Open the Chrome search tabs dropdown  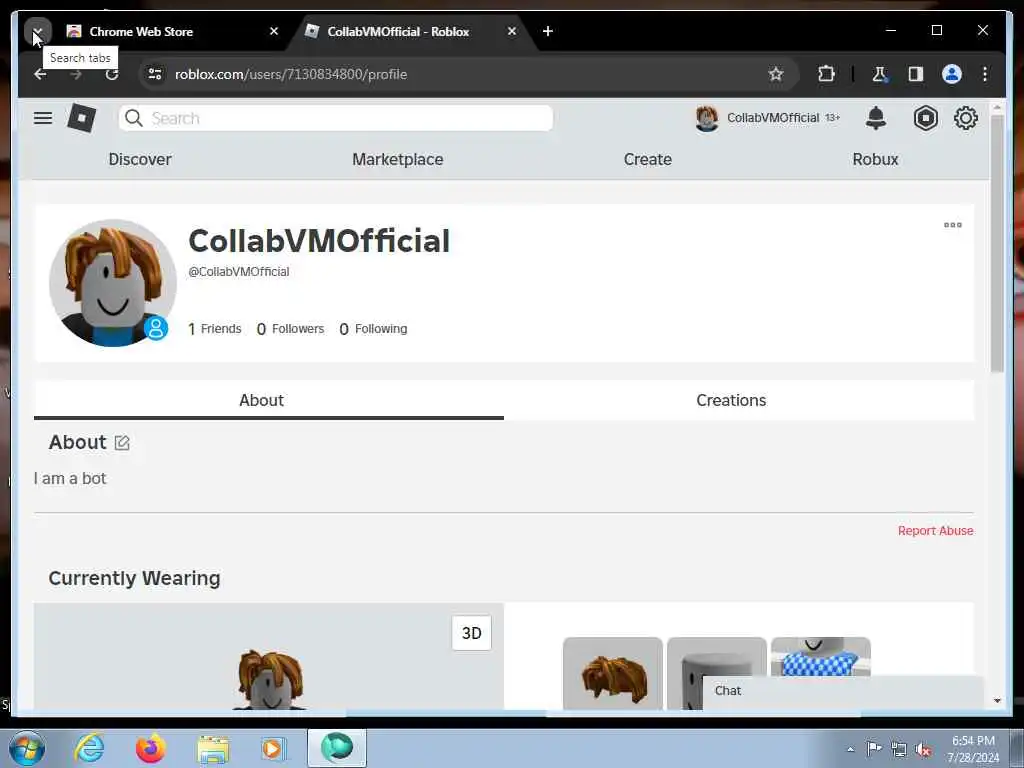pos(37,31)
